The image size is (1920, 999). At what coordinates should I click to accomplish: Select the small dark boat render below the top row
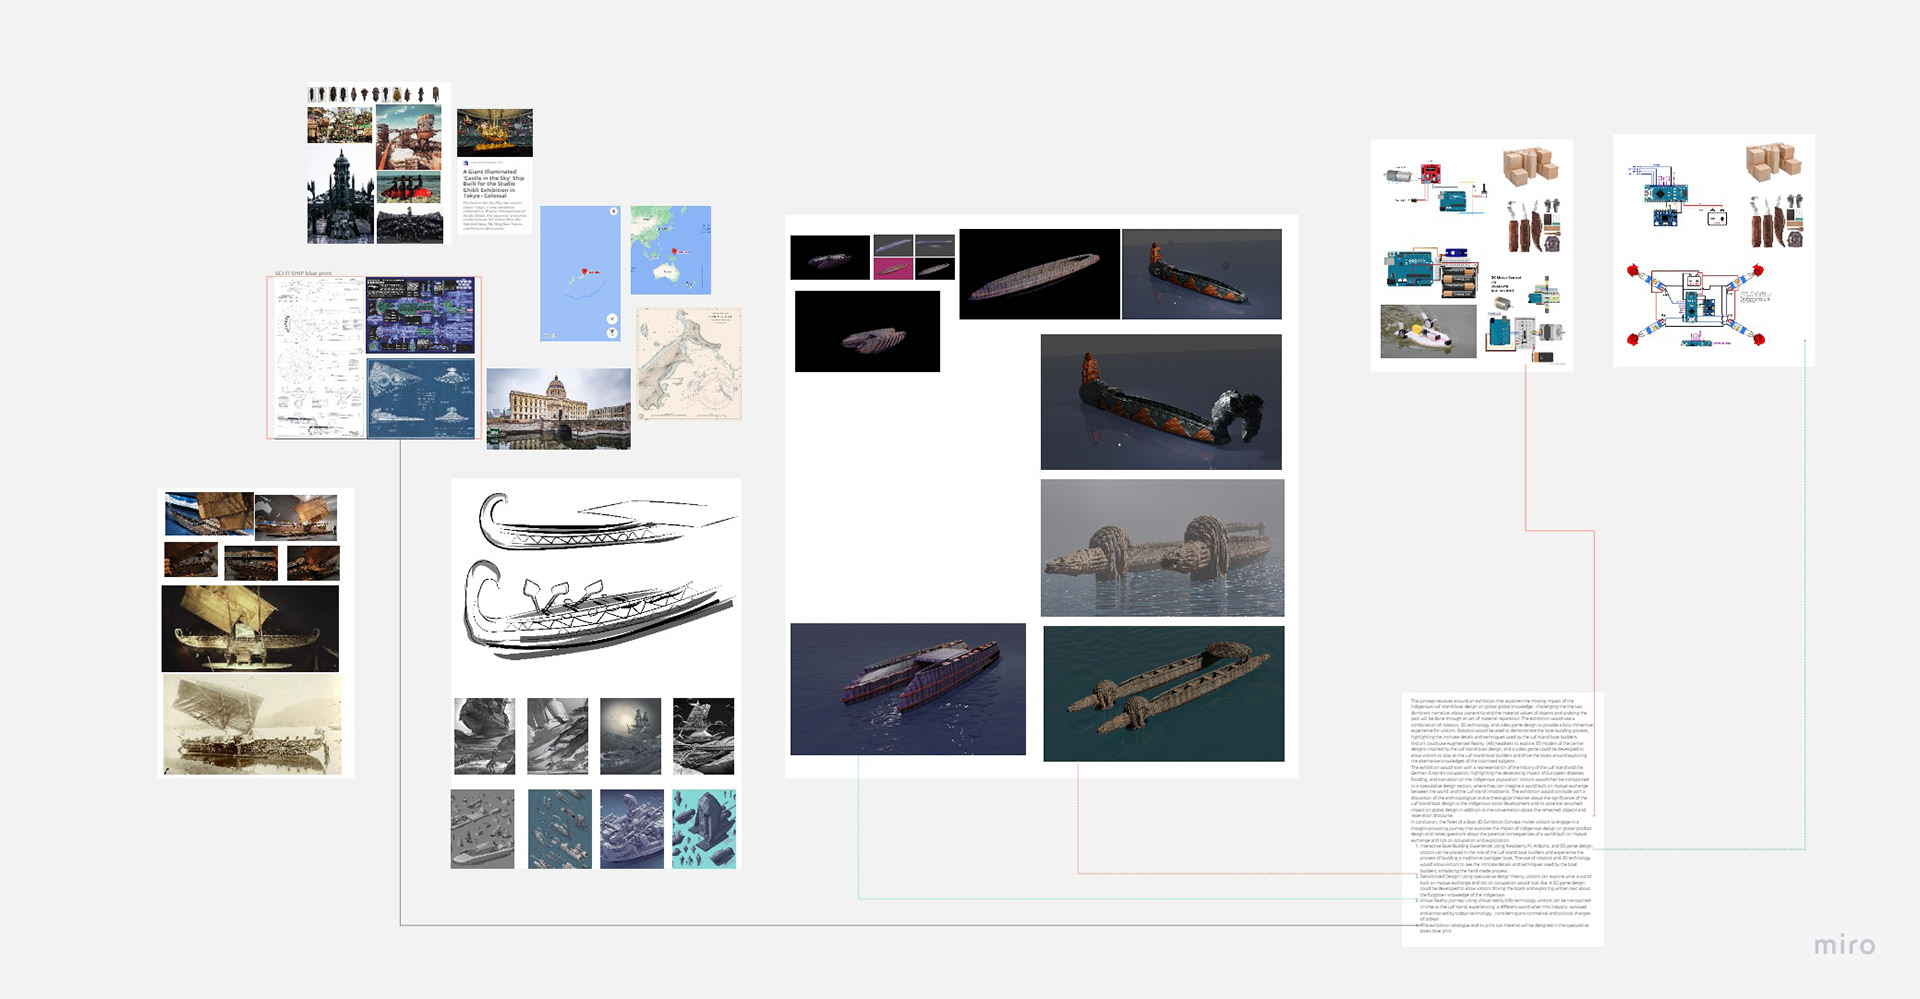[x=867, y=331]
